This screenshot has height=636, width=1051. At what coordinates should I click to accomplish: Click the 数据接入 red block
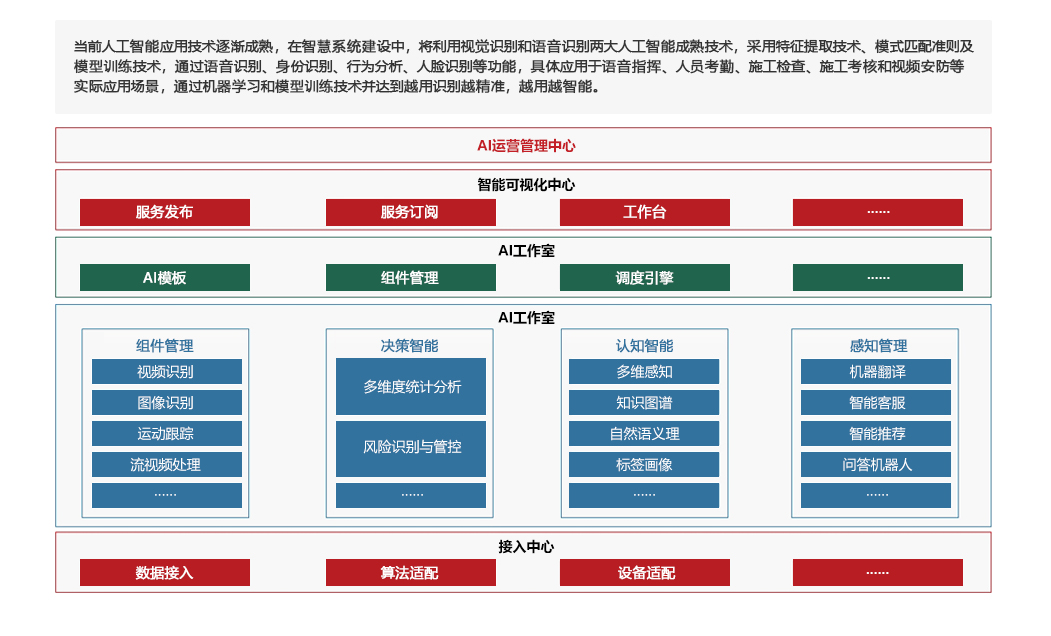(x=165, y=573)
